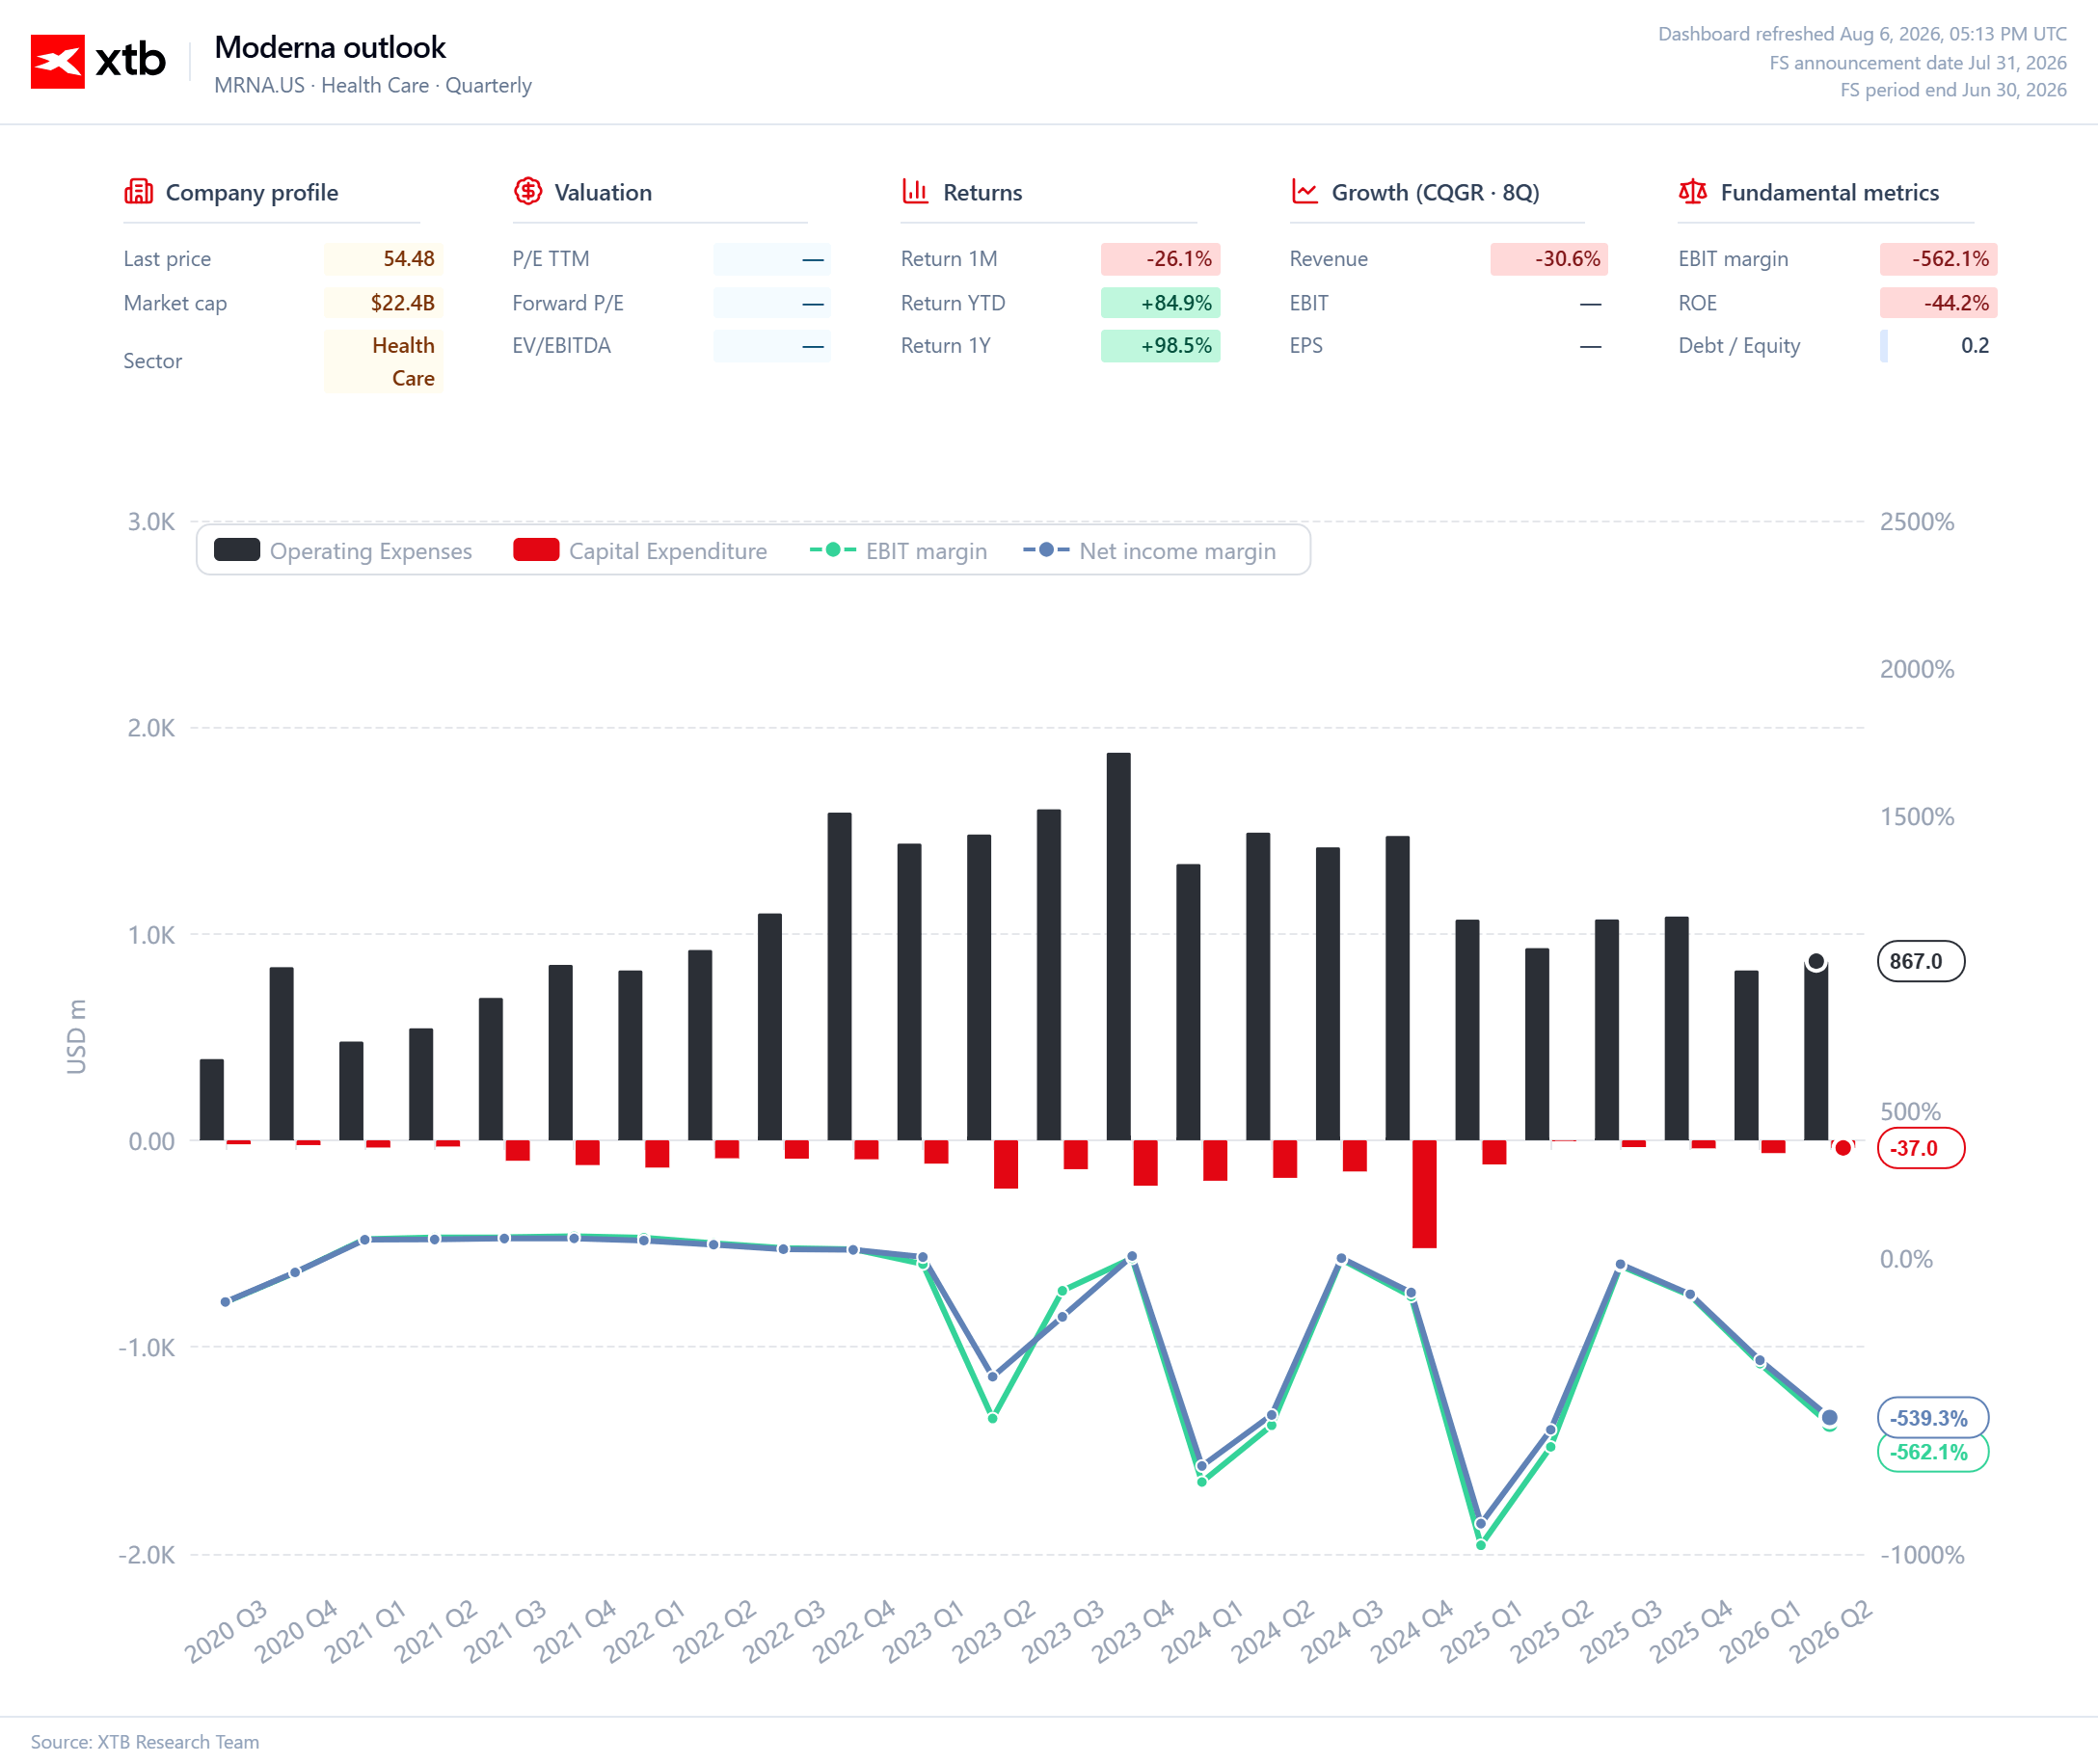The height and width of the screenshot is (1764, 2098).
Task: Click the Fundamental metrics scales icon
Action: pyautogui.click(x=1692, y=191)
